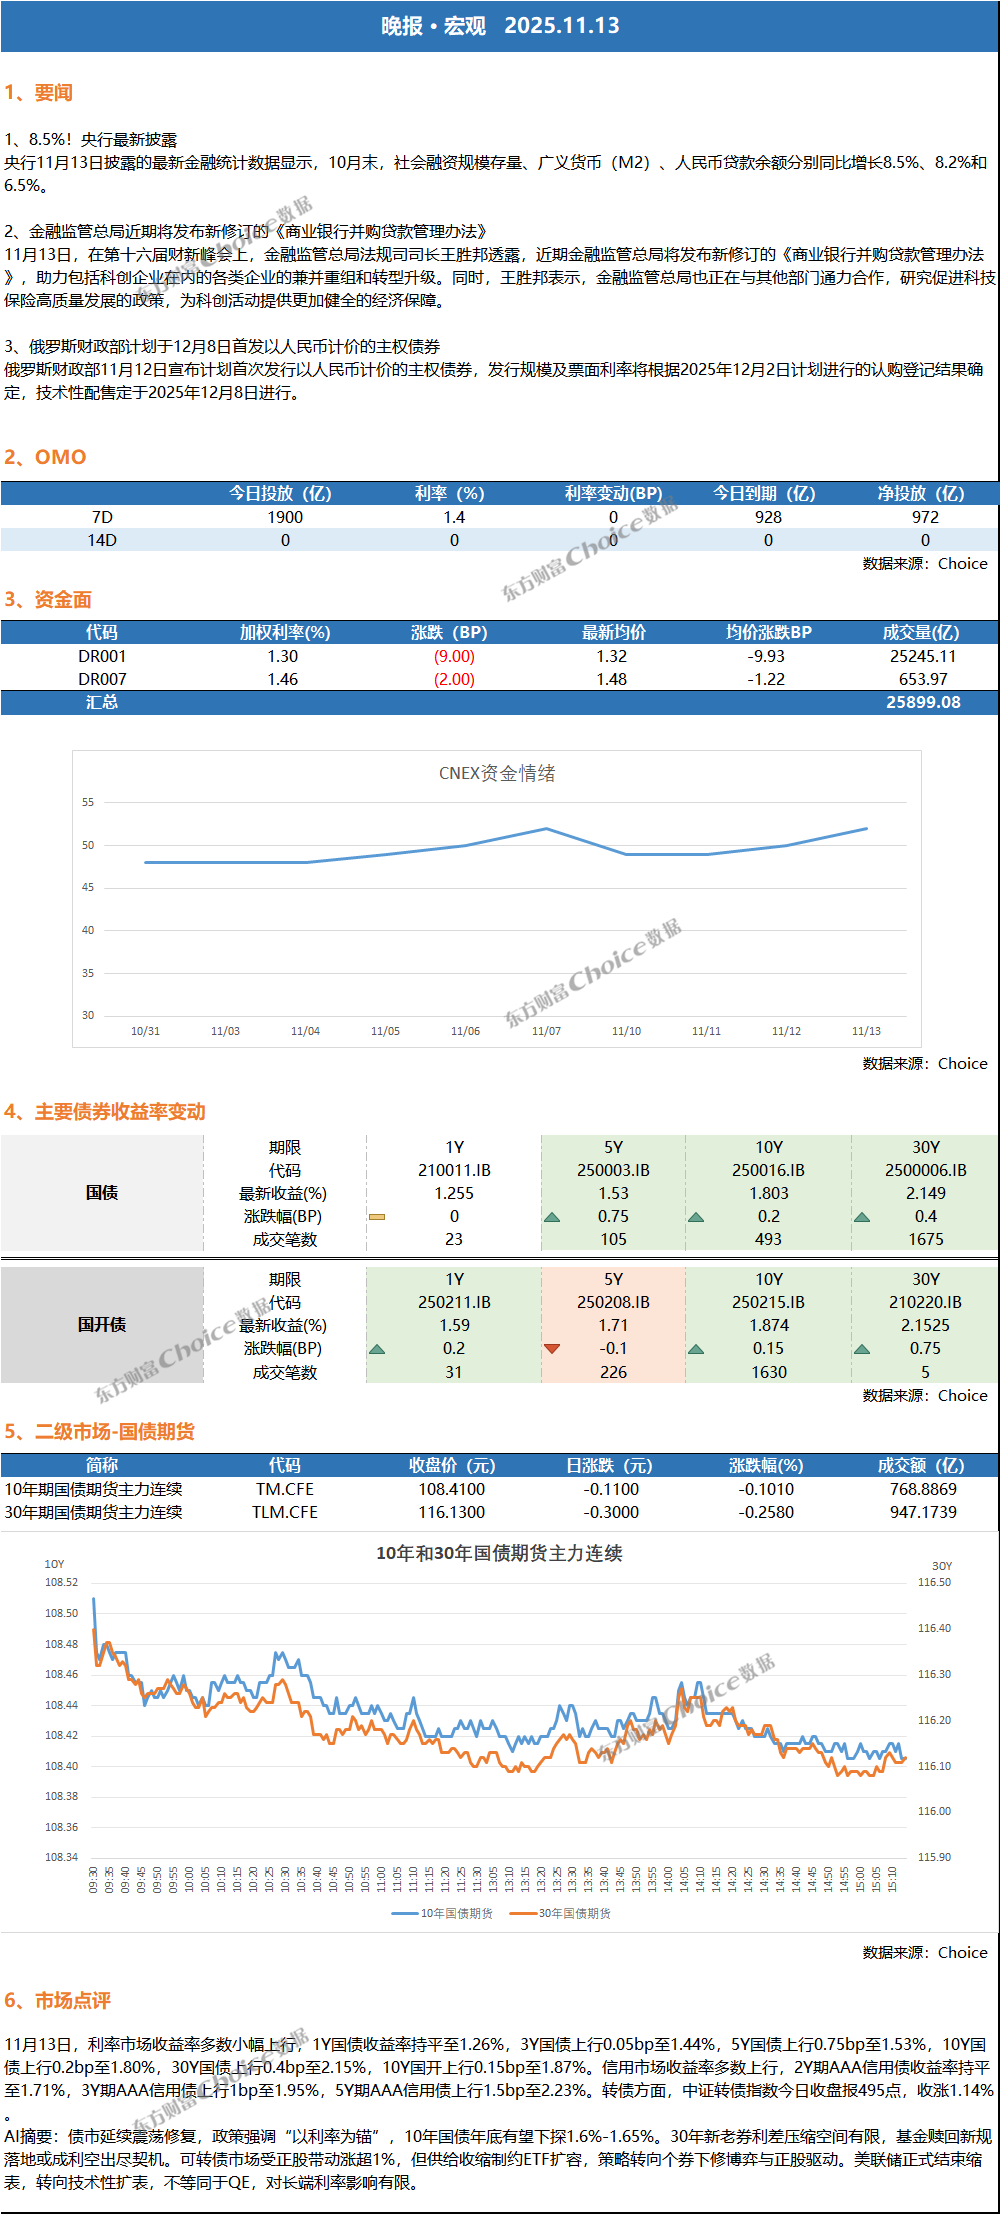Click the closing price 108.4100
Screen dimensions: 1000x2214
point(452,1489)
